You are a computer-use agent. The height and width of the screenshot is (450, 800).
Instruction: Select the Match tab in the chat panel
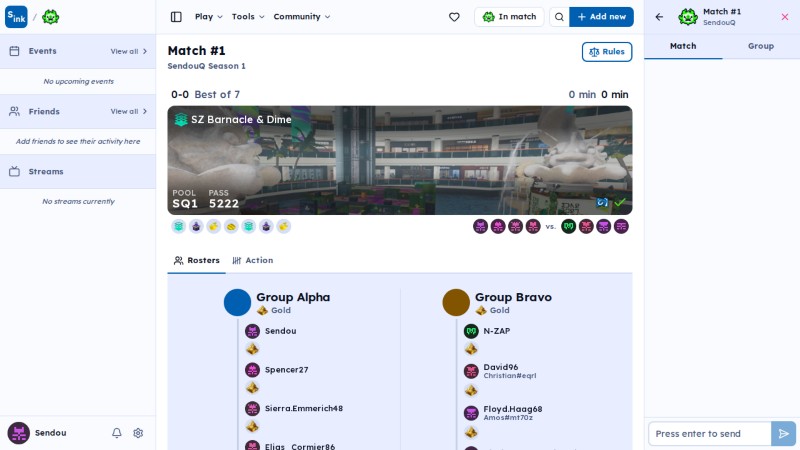coord(683,46)
